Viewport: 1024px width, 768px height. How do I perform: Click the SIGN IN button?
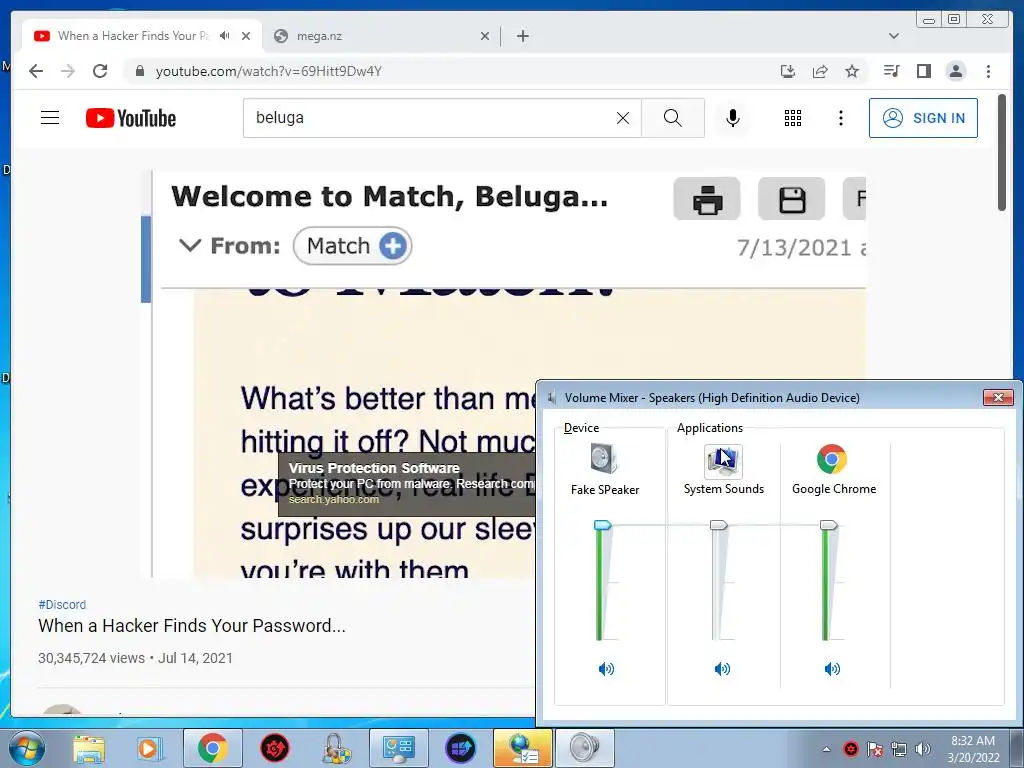(923, 118)
